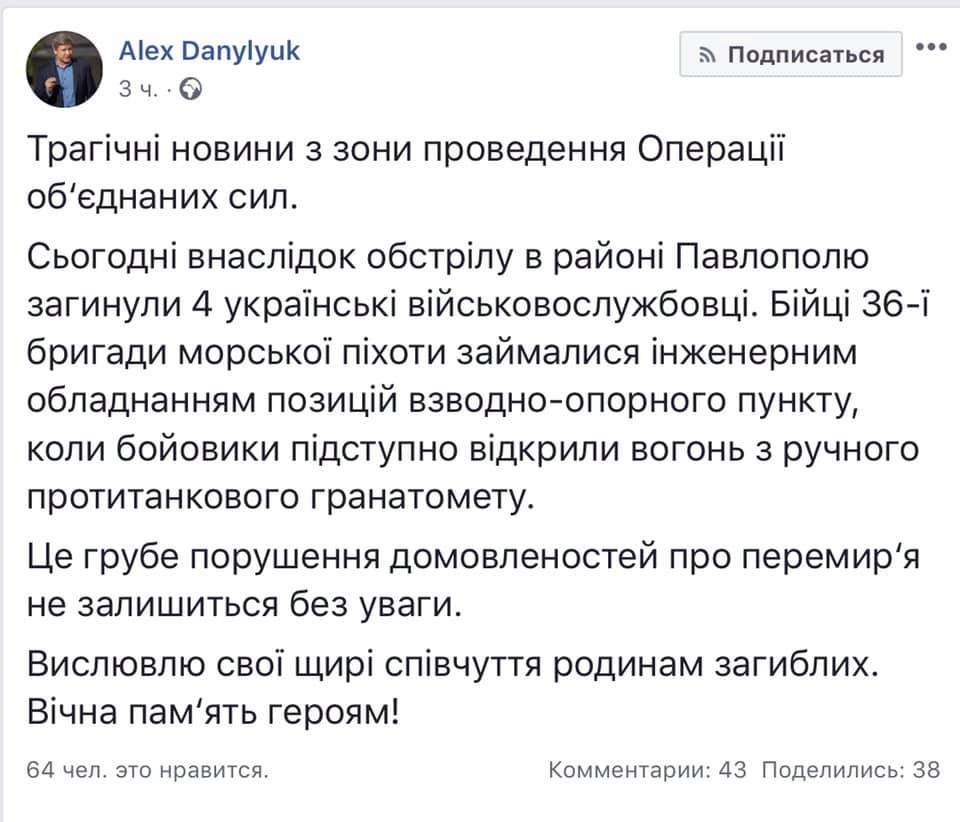Screen dimensions: 960x822
Task: Click the feed icon inside Подписаться button
Action: [707, 55]
